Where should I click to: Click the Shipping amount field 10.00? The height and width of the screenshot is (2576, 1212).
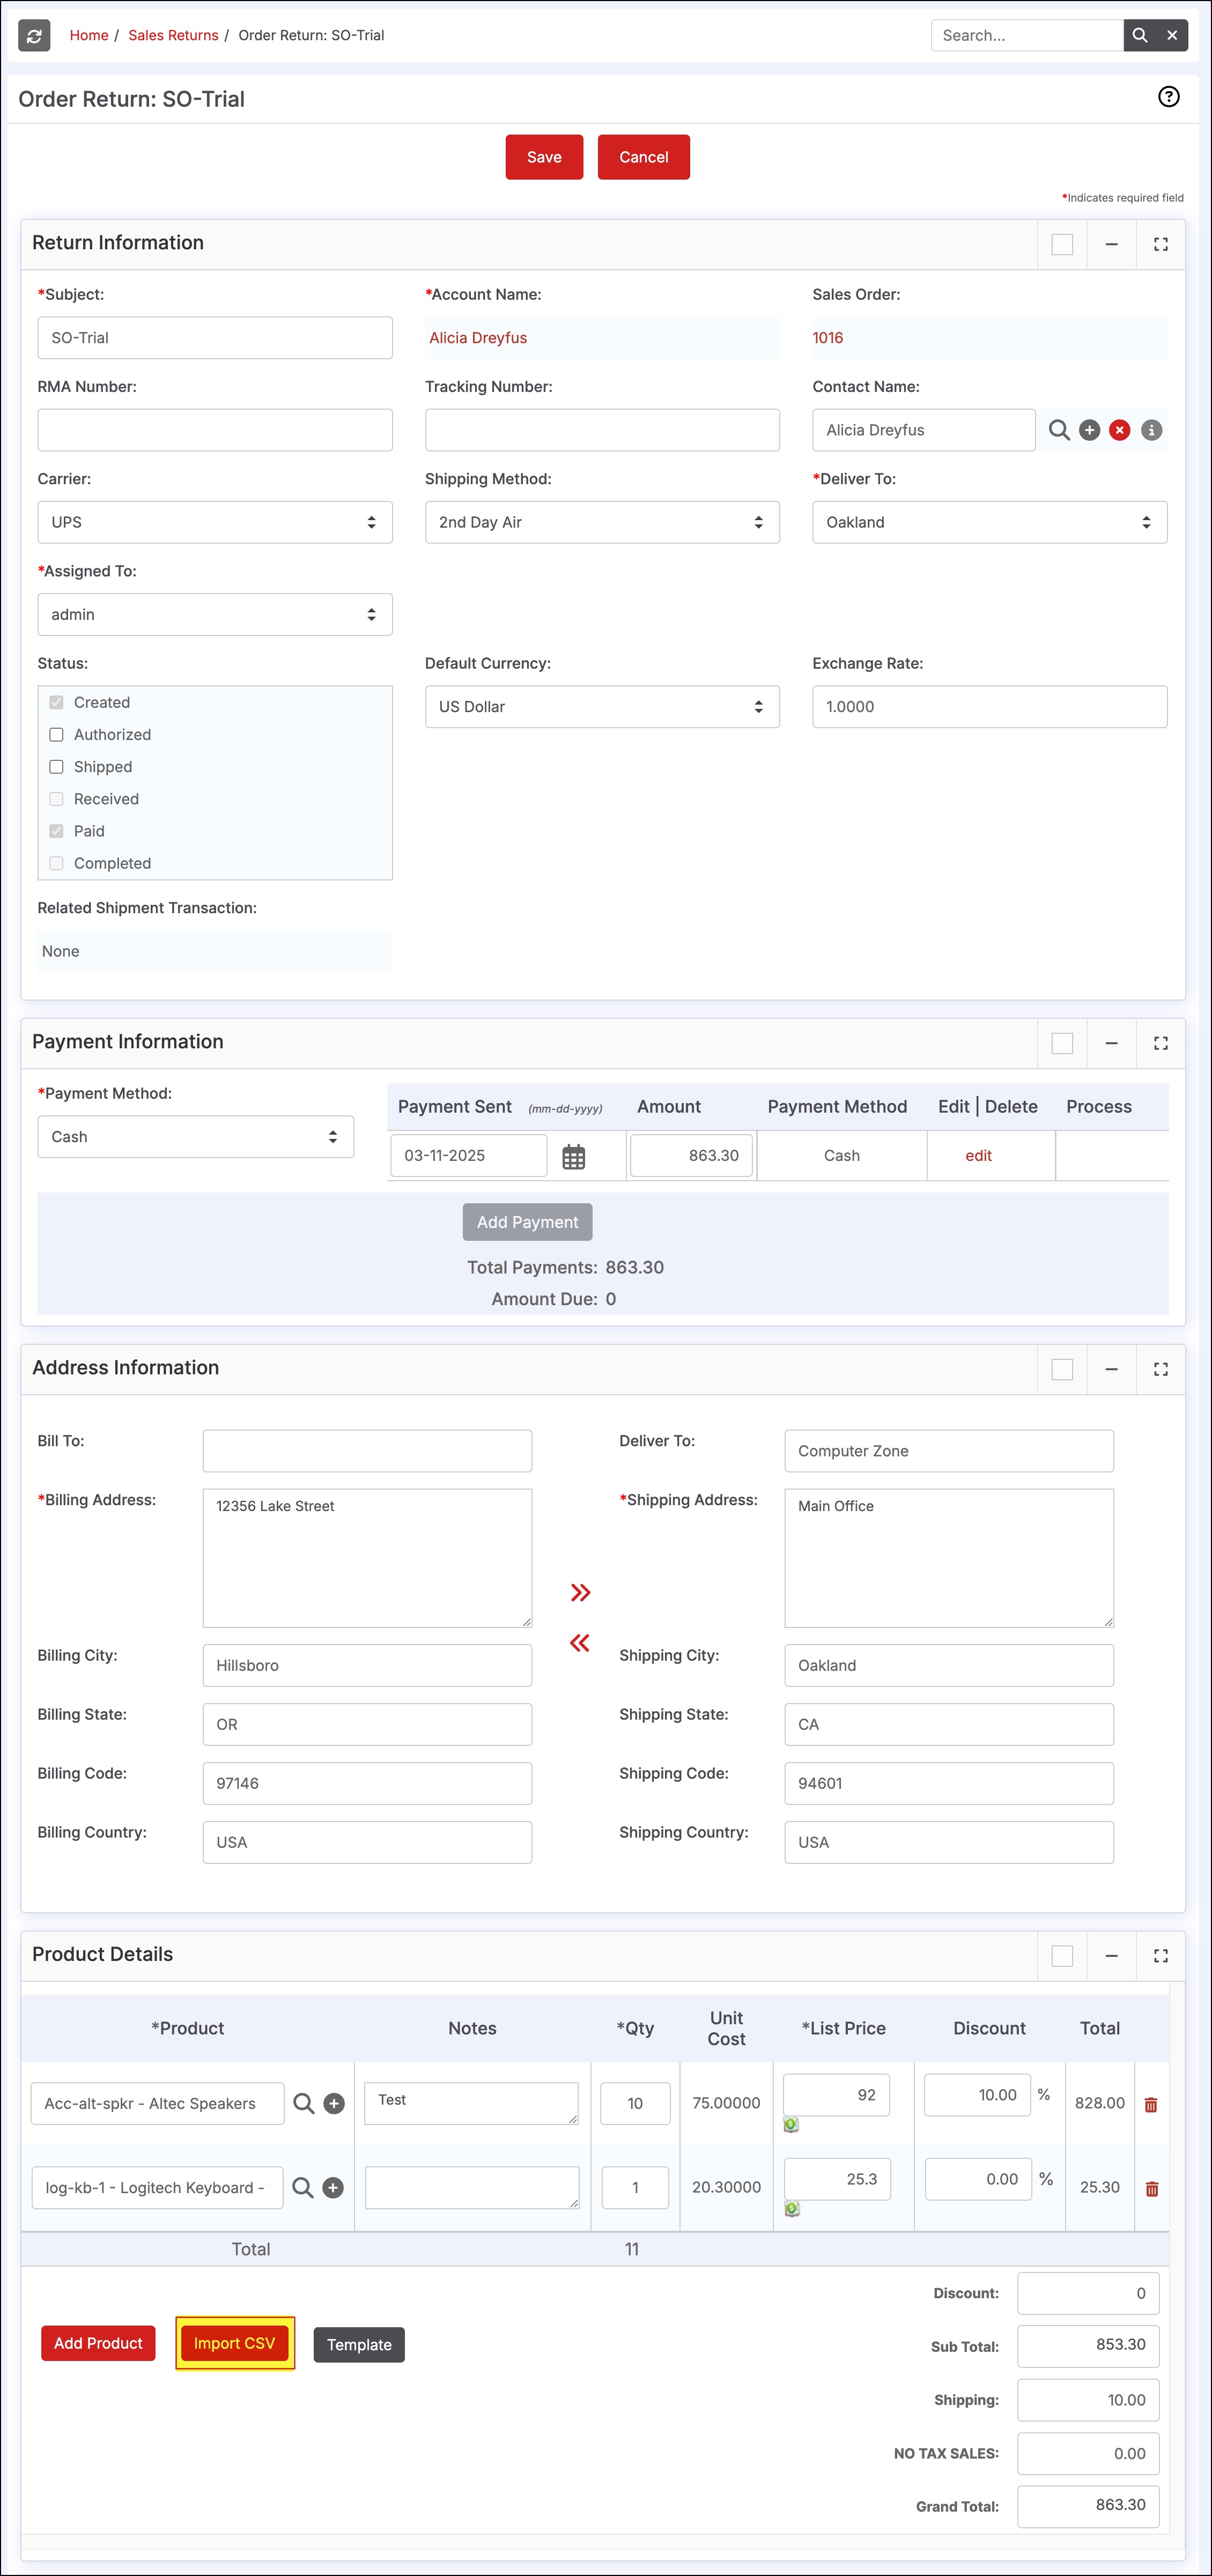(x=1088, y=2400)
